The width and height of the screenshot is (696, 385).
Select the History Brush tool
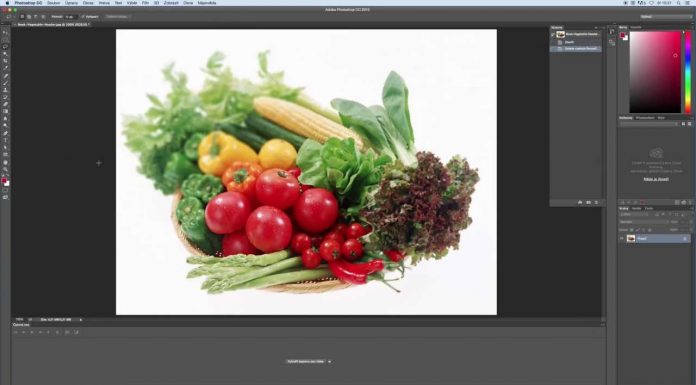(x=5, y=97)
